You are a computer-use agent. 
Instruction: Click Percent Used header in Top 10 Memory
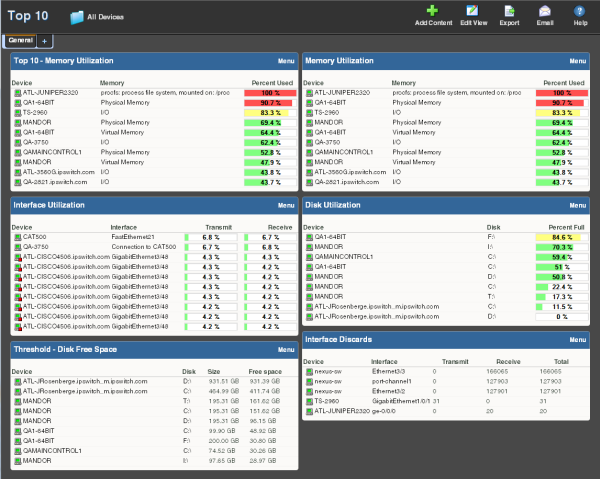point(272,83)
